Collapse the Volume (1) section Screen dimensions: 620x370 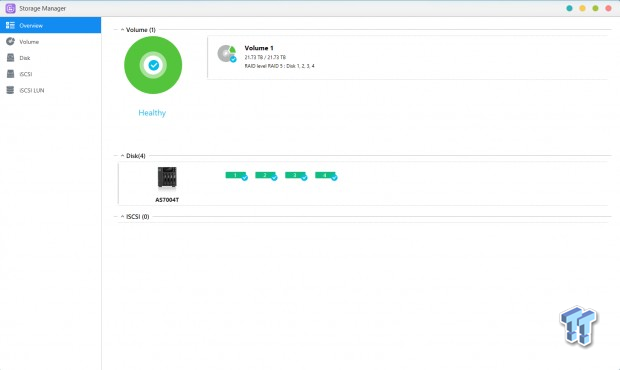pos(122,30)
